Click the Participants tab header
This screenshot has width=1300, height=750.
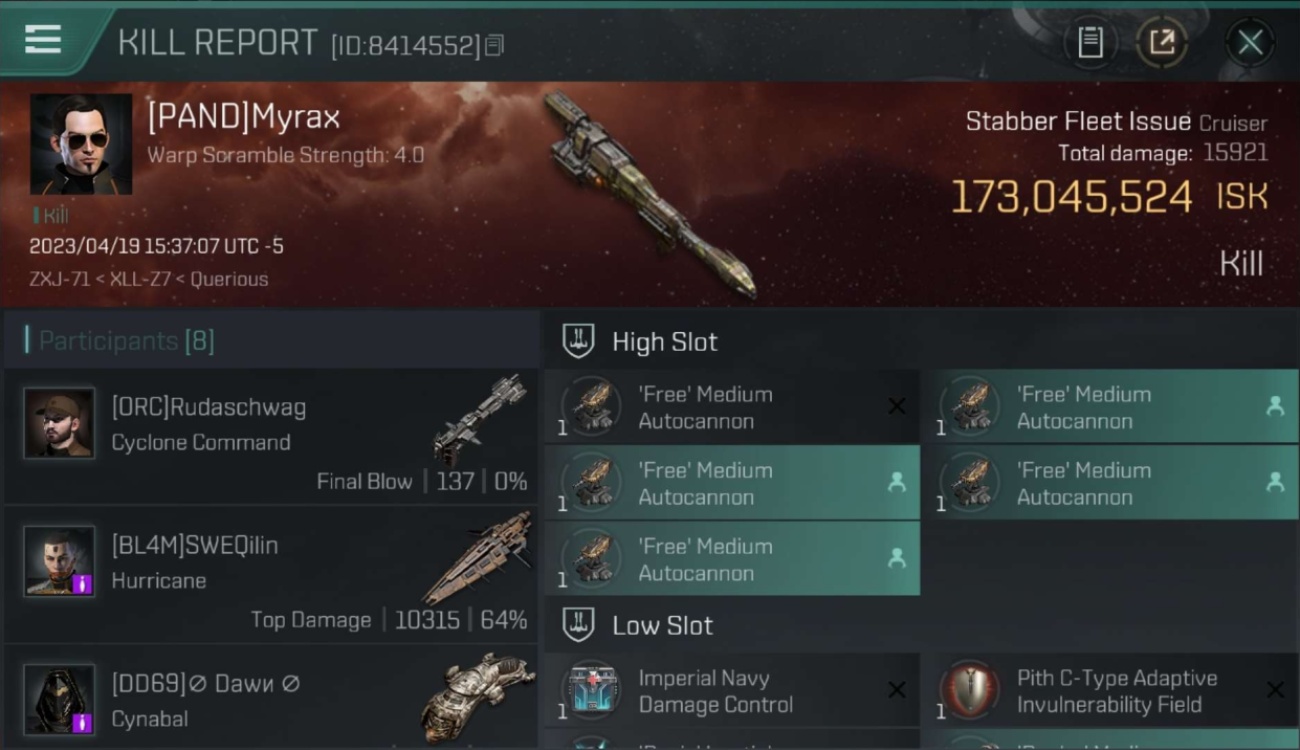(120, 341)
